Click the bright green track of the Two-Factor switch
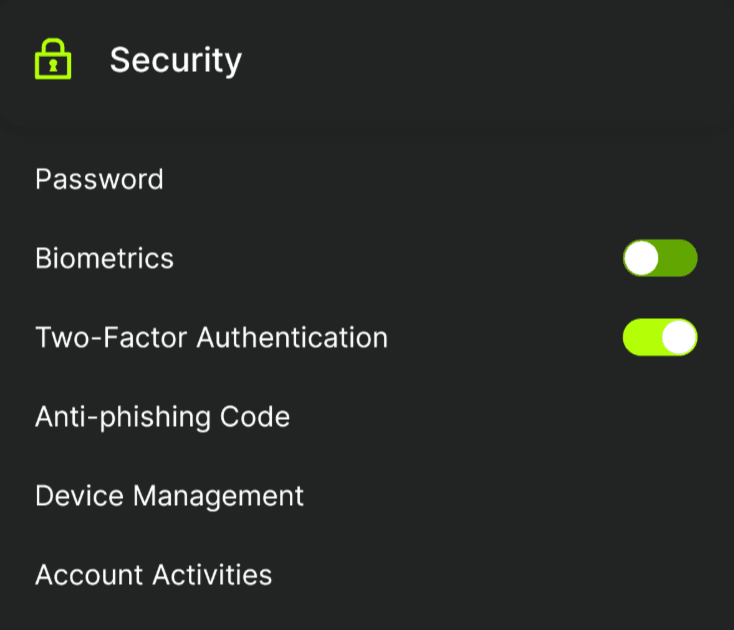This screenshot has width=734, height=630. 642,337
